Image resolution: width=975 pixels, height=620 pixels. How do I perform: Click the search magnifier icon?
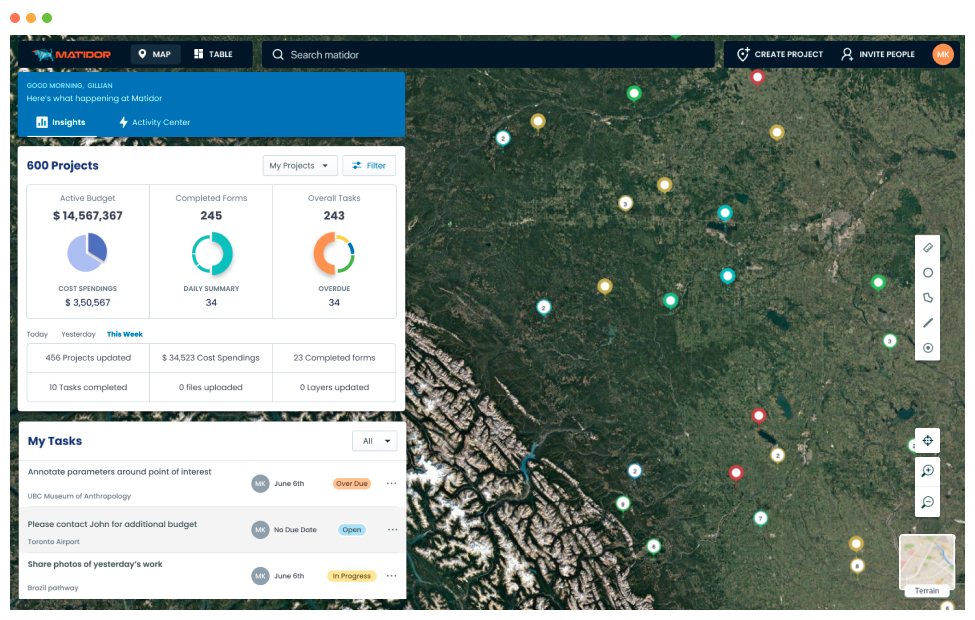pos(278,55)
